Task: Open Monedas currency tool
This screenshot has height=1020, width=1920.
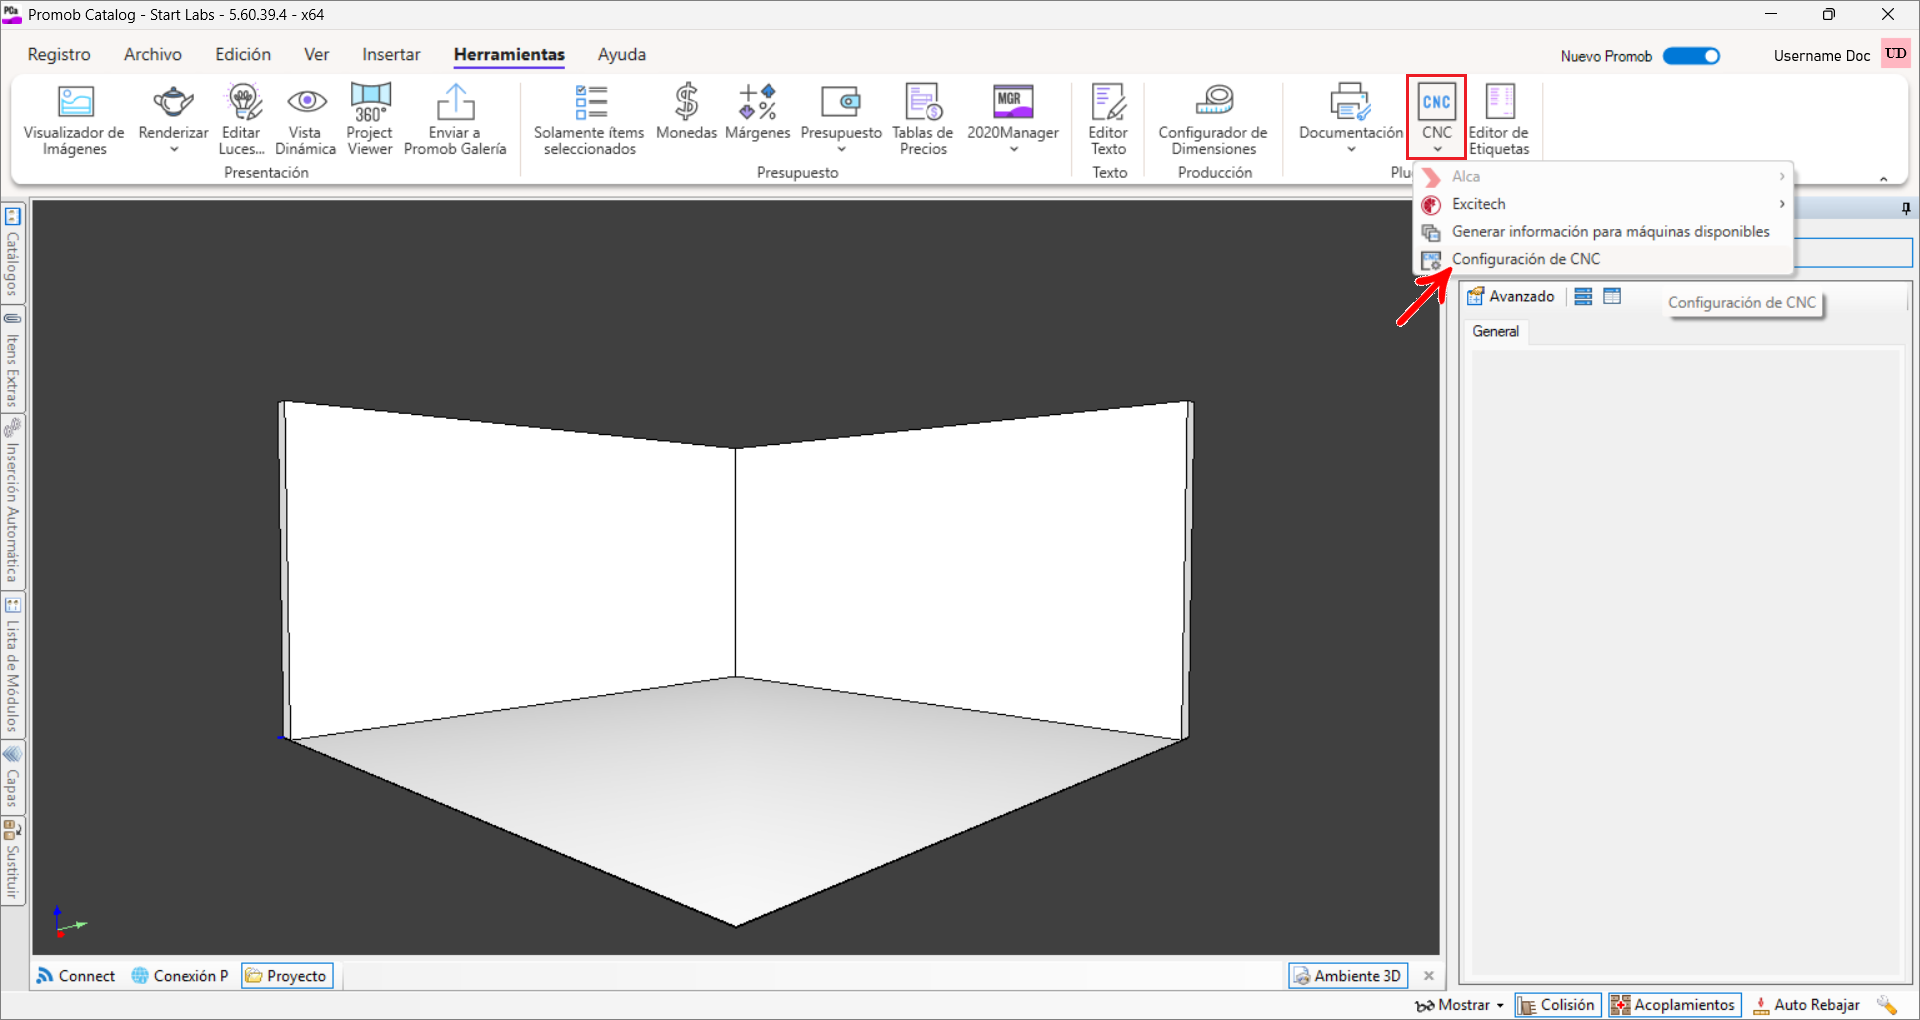Action: click(686, 112)
